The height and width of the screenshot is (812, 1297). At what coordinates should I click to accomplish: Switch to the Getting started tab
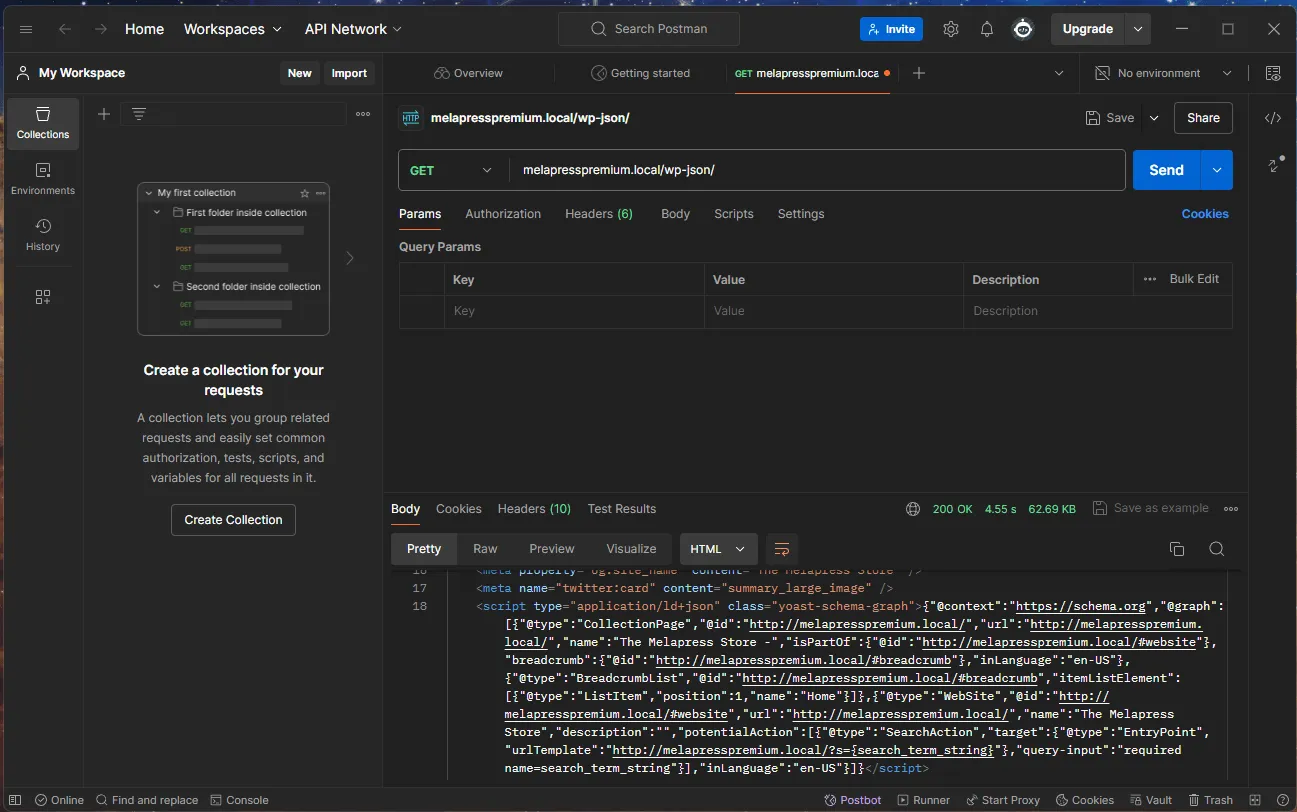(640, 73)
